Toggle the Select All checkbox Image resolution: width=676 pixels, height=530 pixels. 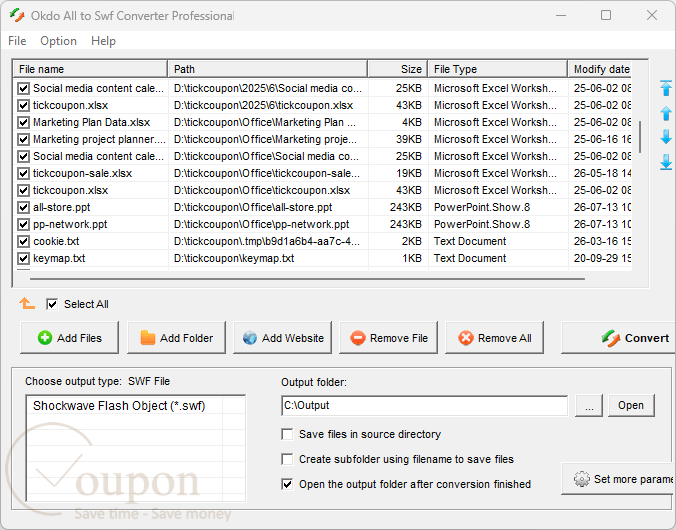point(52,304)
